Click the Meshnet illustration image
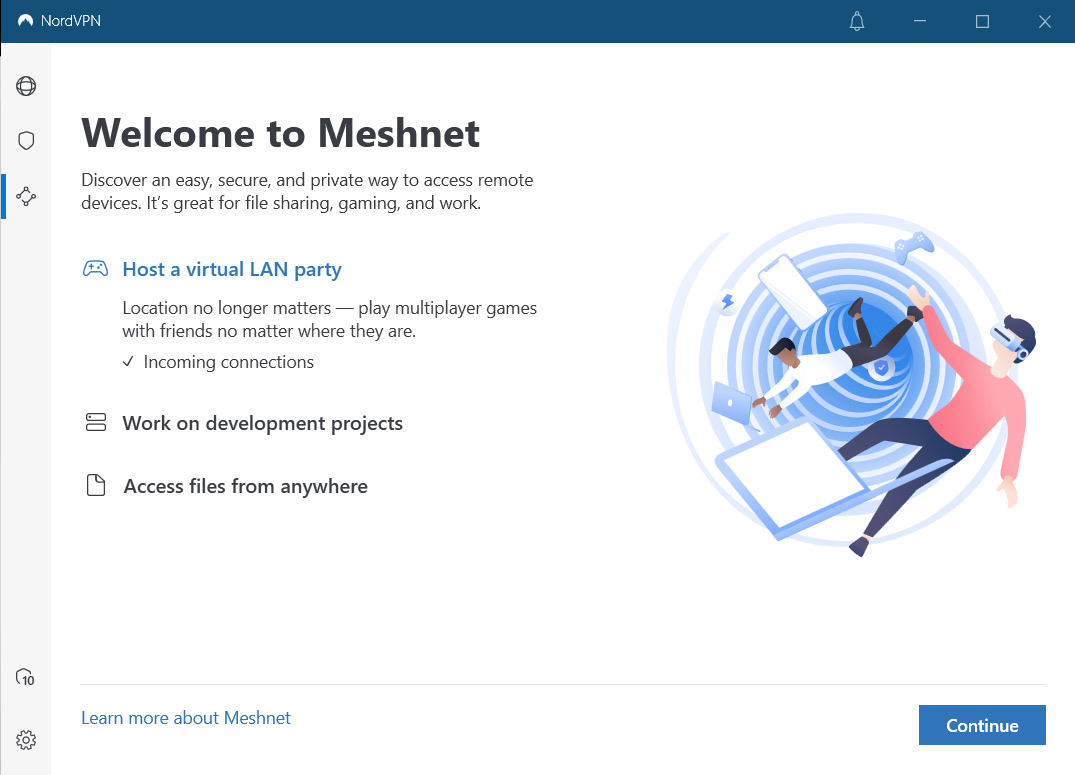The height and width of the screenshot is (775, 1075). pyautogui.click(x=850, y=384)
